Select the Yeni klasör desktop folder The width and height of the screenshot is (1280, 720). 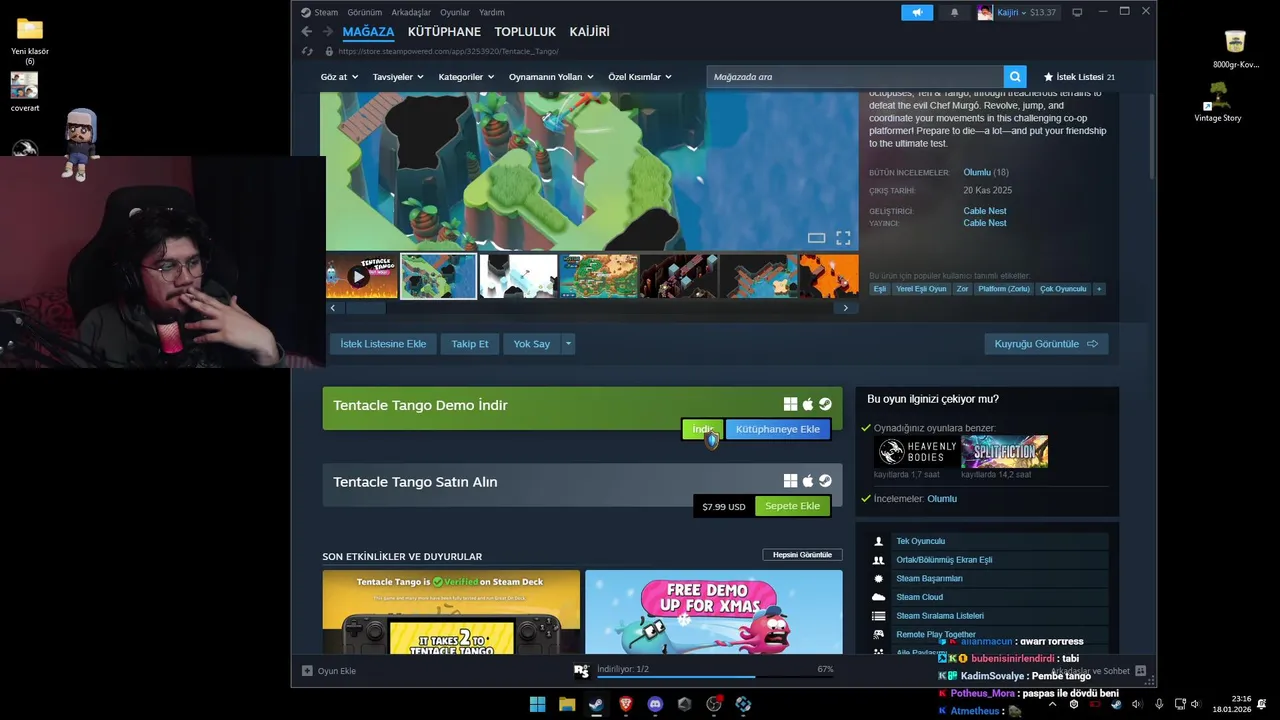pos(30,40)
